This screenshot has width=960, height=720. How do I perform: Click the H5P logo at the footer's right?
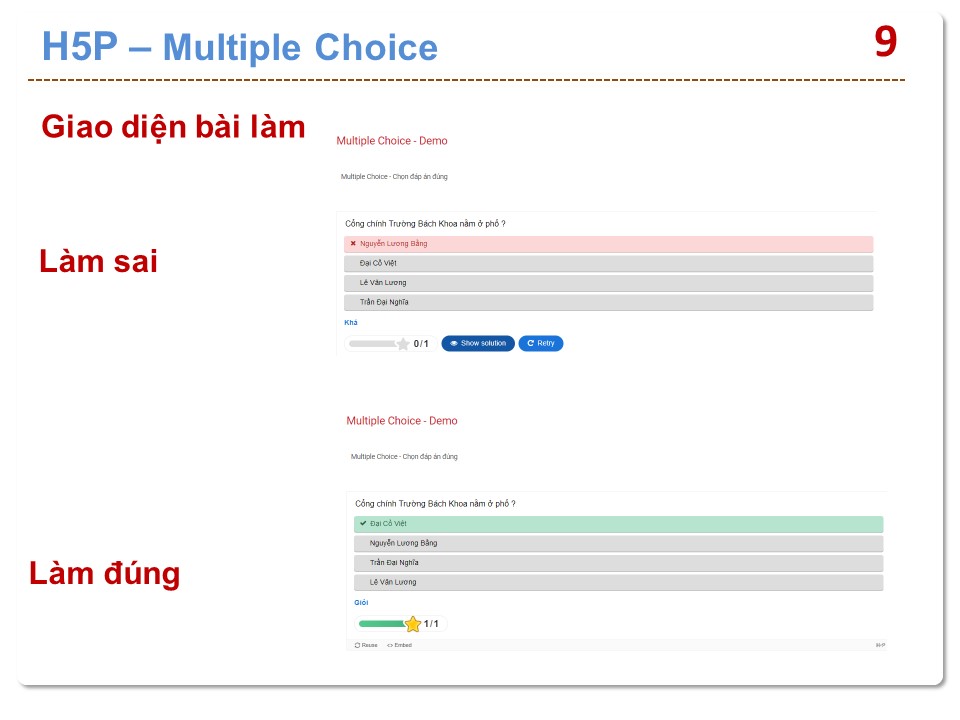pos(880,645)
